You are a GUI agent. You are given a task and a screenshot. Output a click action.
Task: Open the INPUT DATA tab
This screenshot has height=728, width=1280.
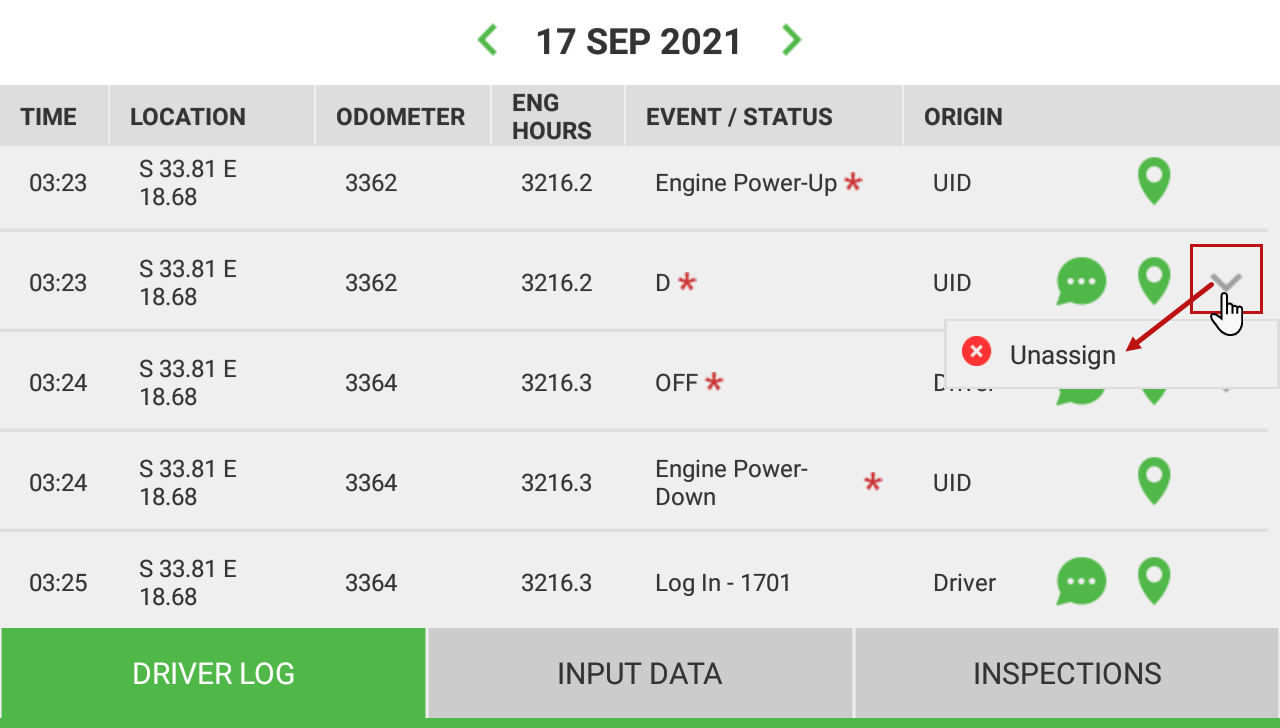pyautogui.click(x=640, y=673)
